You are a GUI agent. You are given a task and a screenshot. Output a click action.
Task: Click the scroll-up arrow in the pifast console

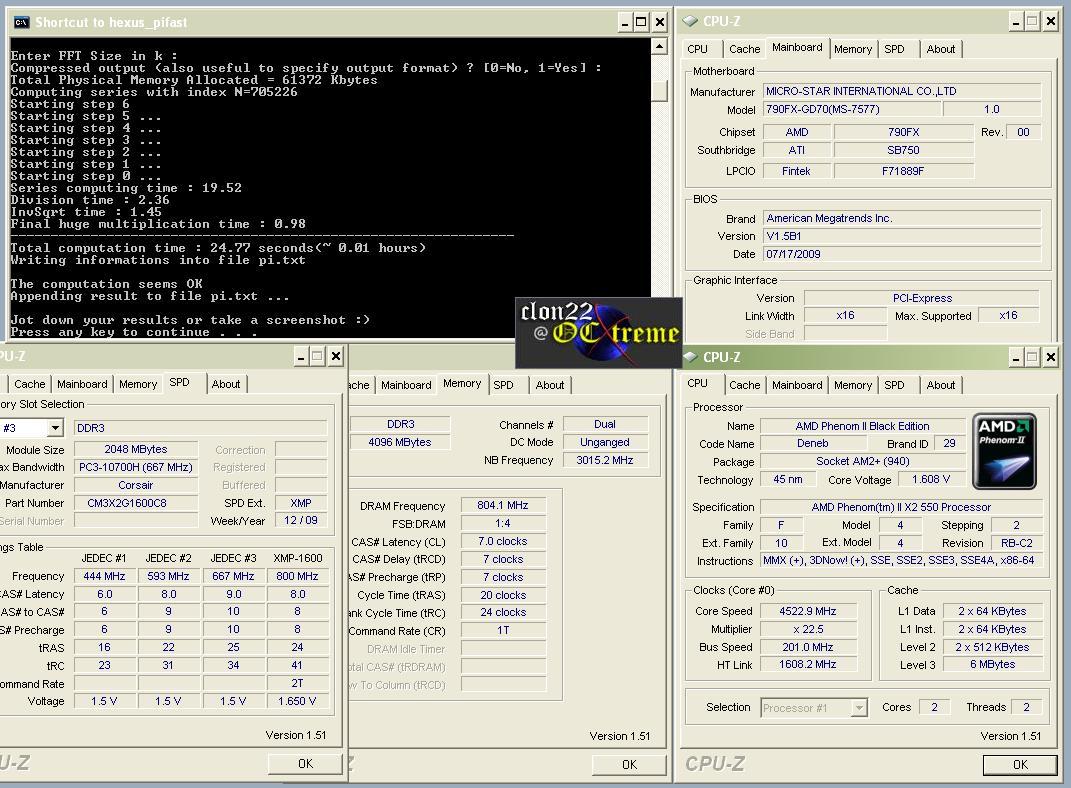coord(659,46)
